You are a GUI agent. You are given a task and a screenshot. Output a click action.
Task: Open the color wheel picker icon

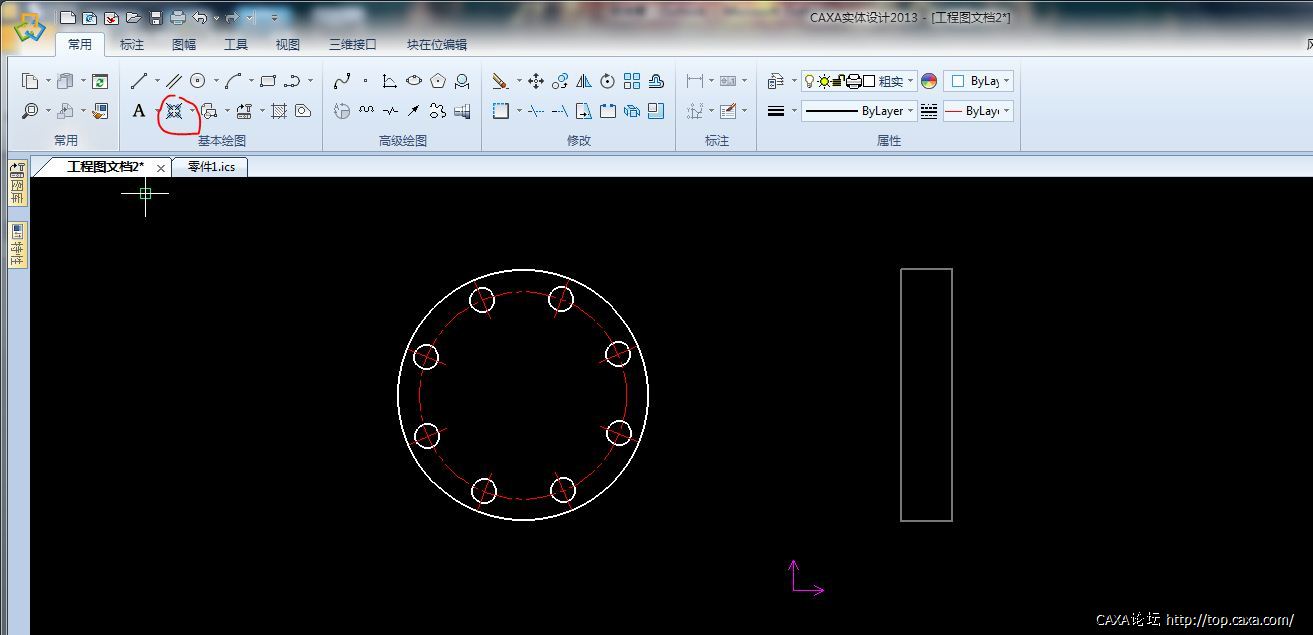(929, 81)
